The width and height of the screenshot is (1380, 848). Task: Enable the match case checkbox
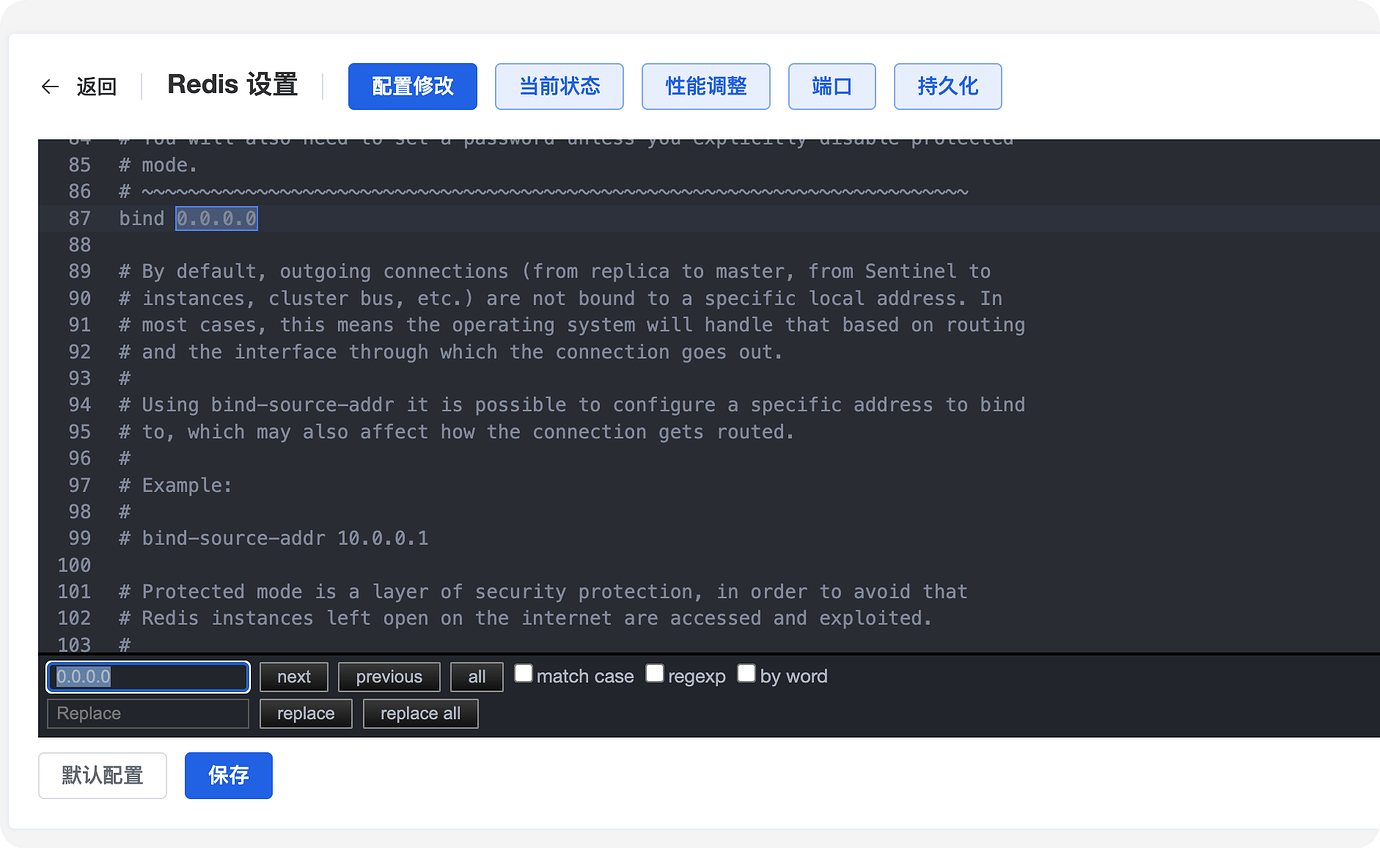coord(523,673)
